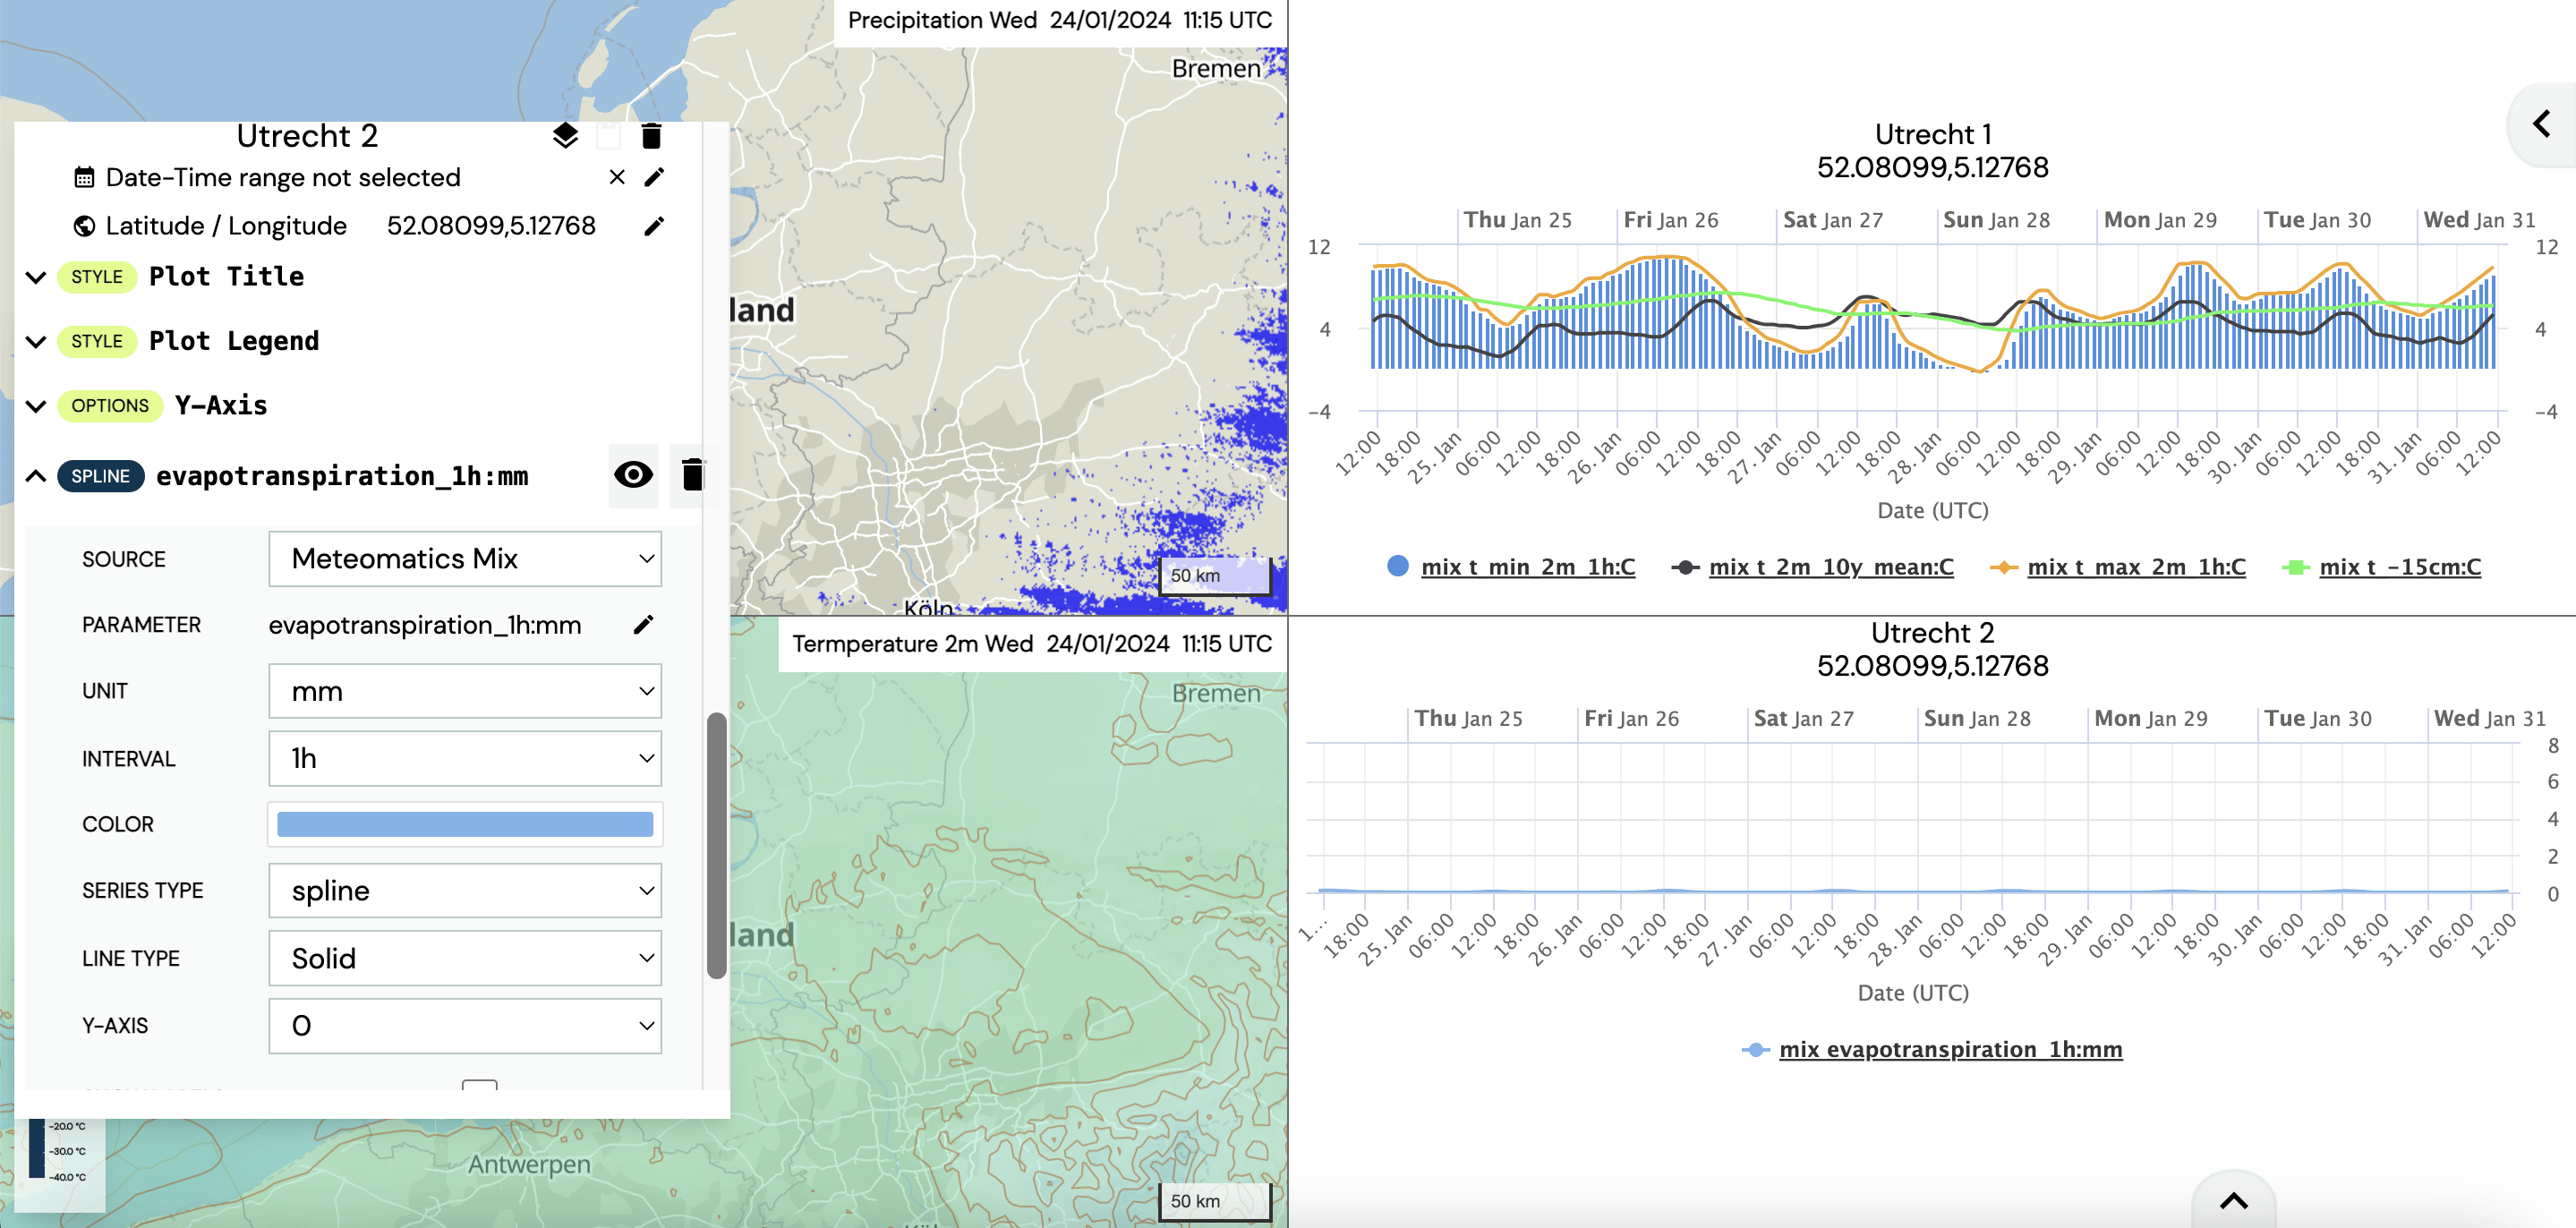Click Thu Jan 25 label in Utrecht 1 chart

1518,220
